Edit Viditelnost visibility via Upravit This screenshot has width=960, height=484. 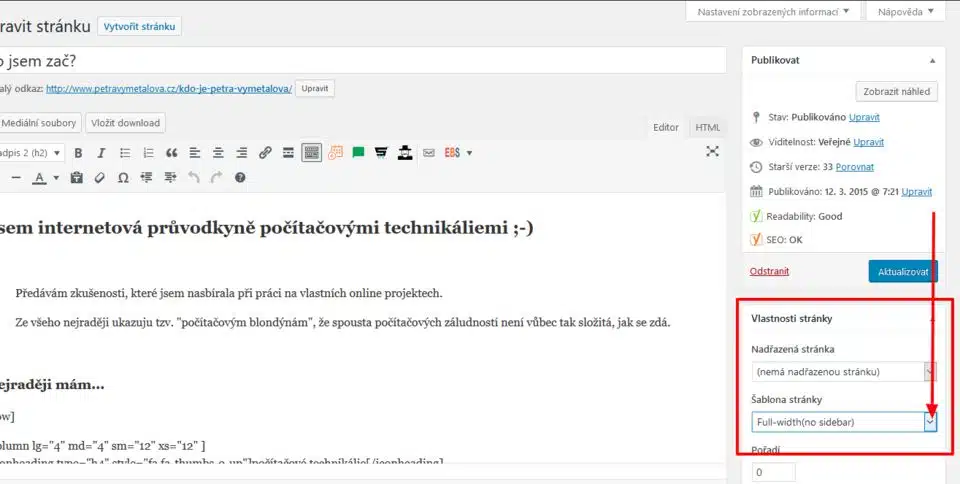[868, 142]
